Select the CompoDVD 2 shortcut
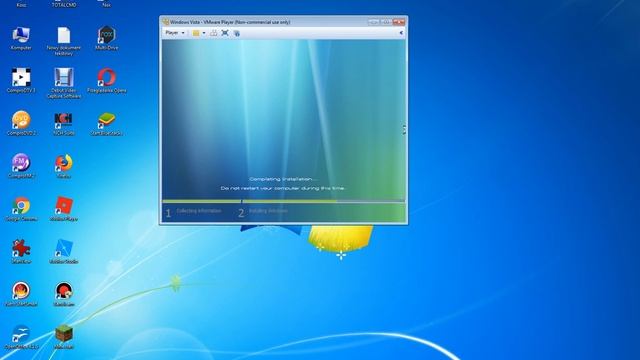 (21, 124)
